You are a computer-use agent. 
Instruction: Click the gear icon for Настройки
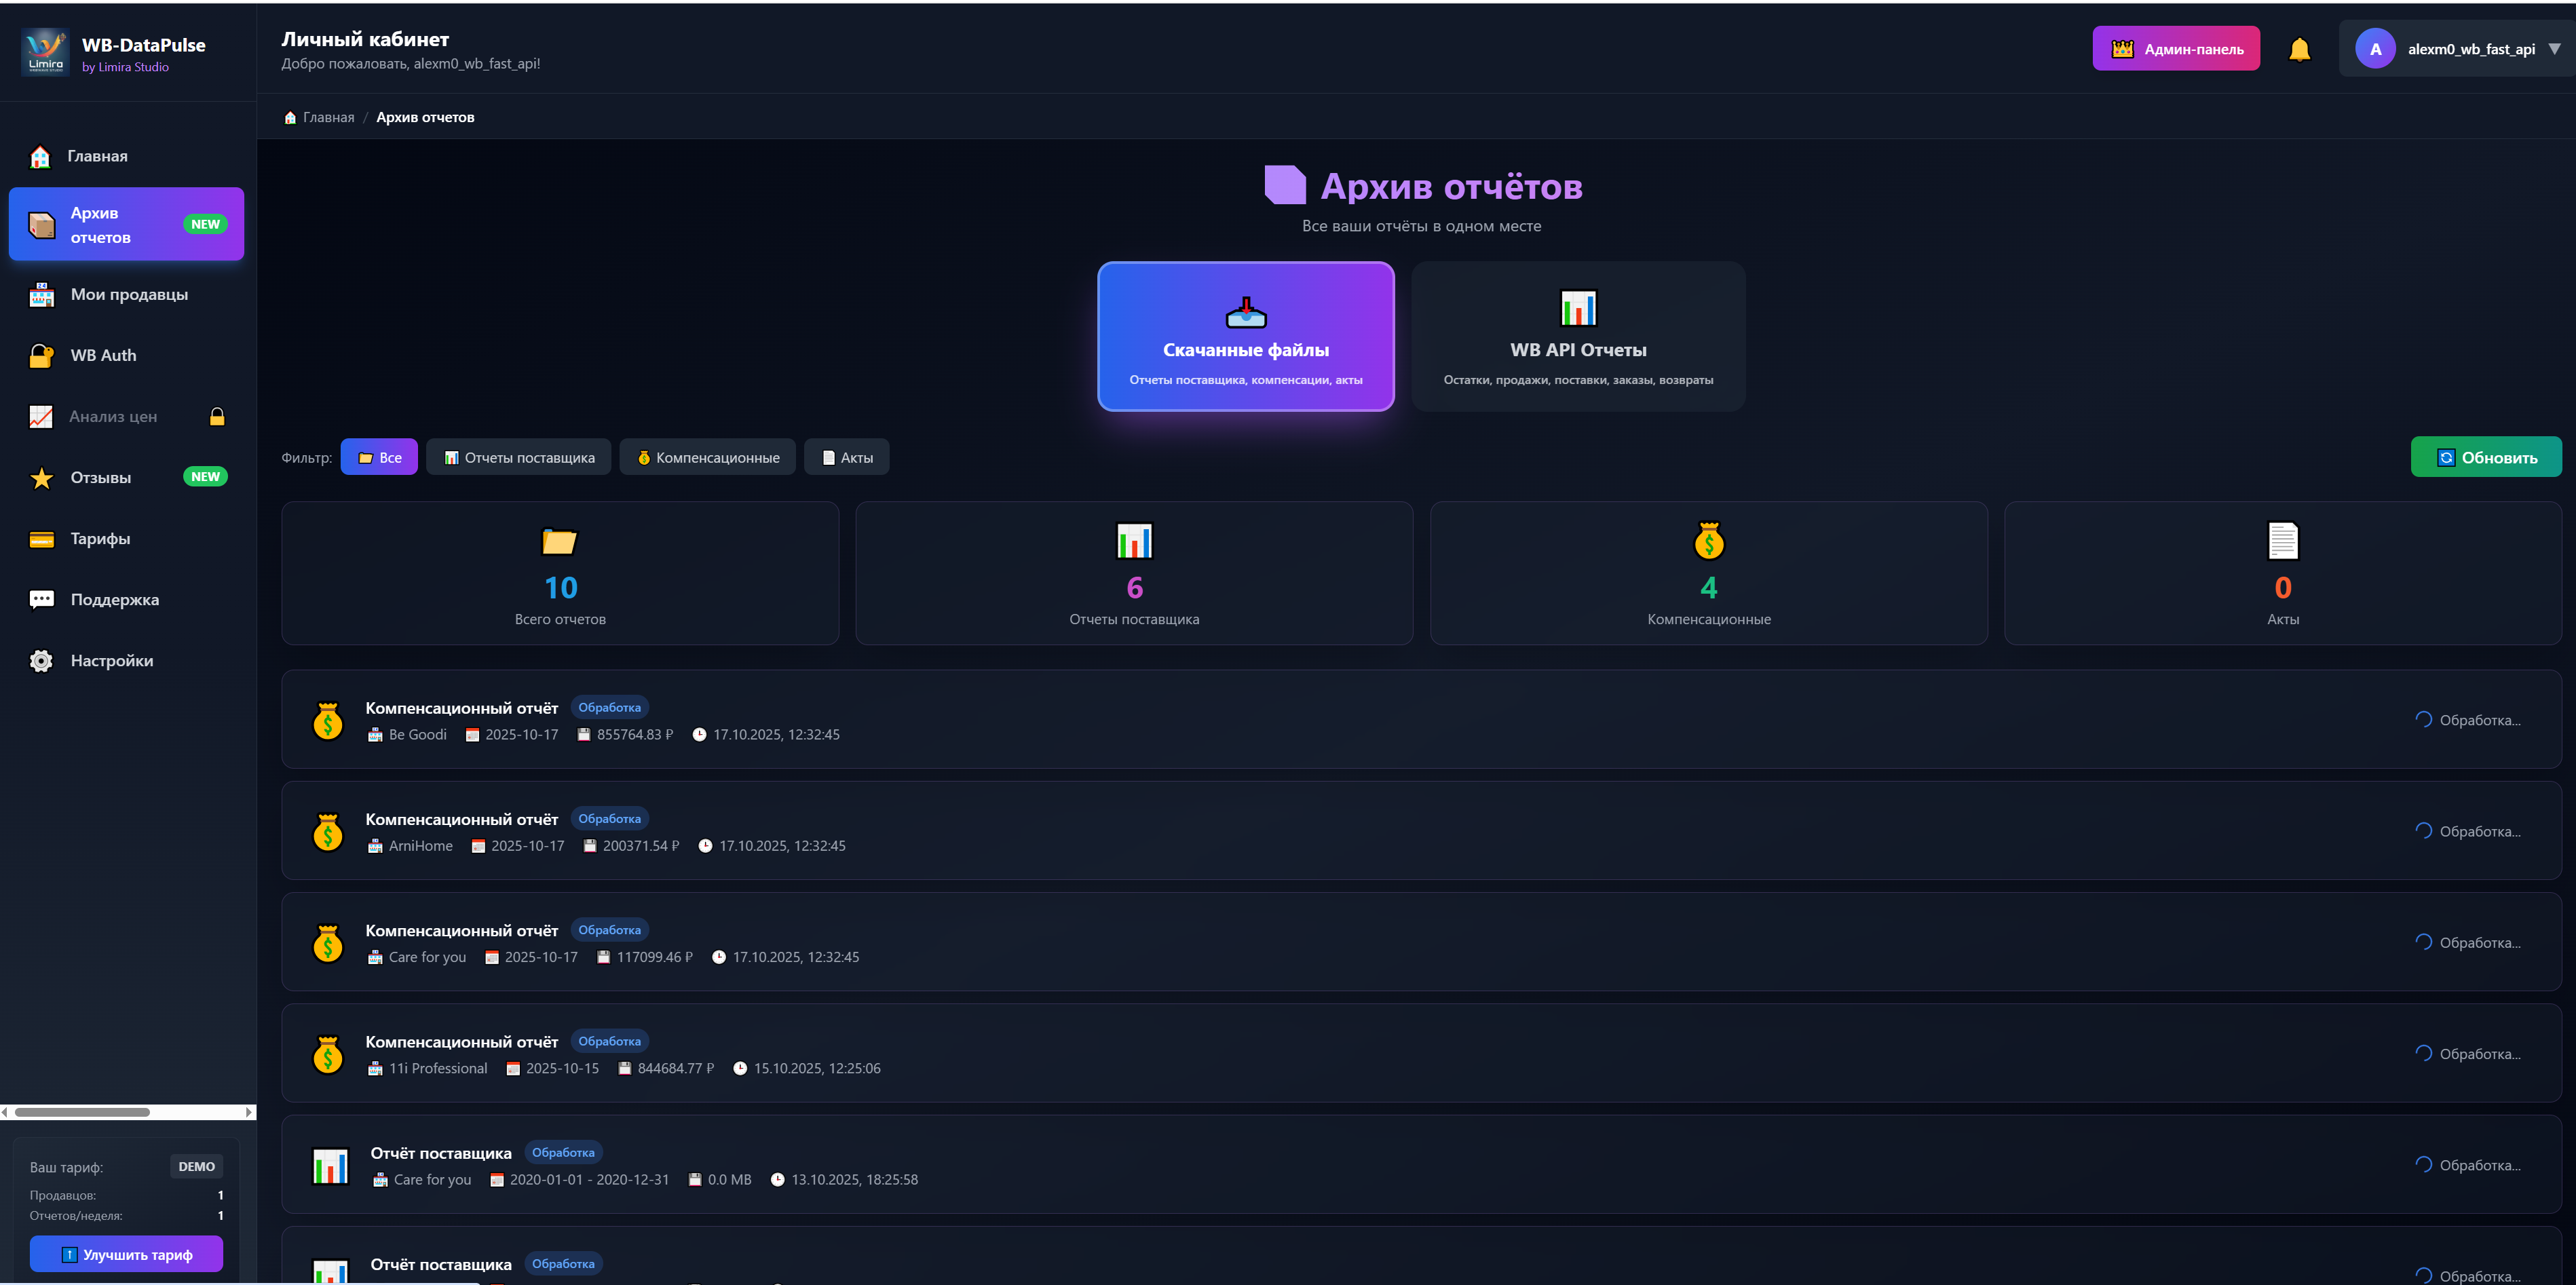pos(41,661)
